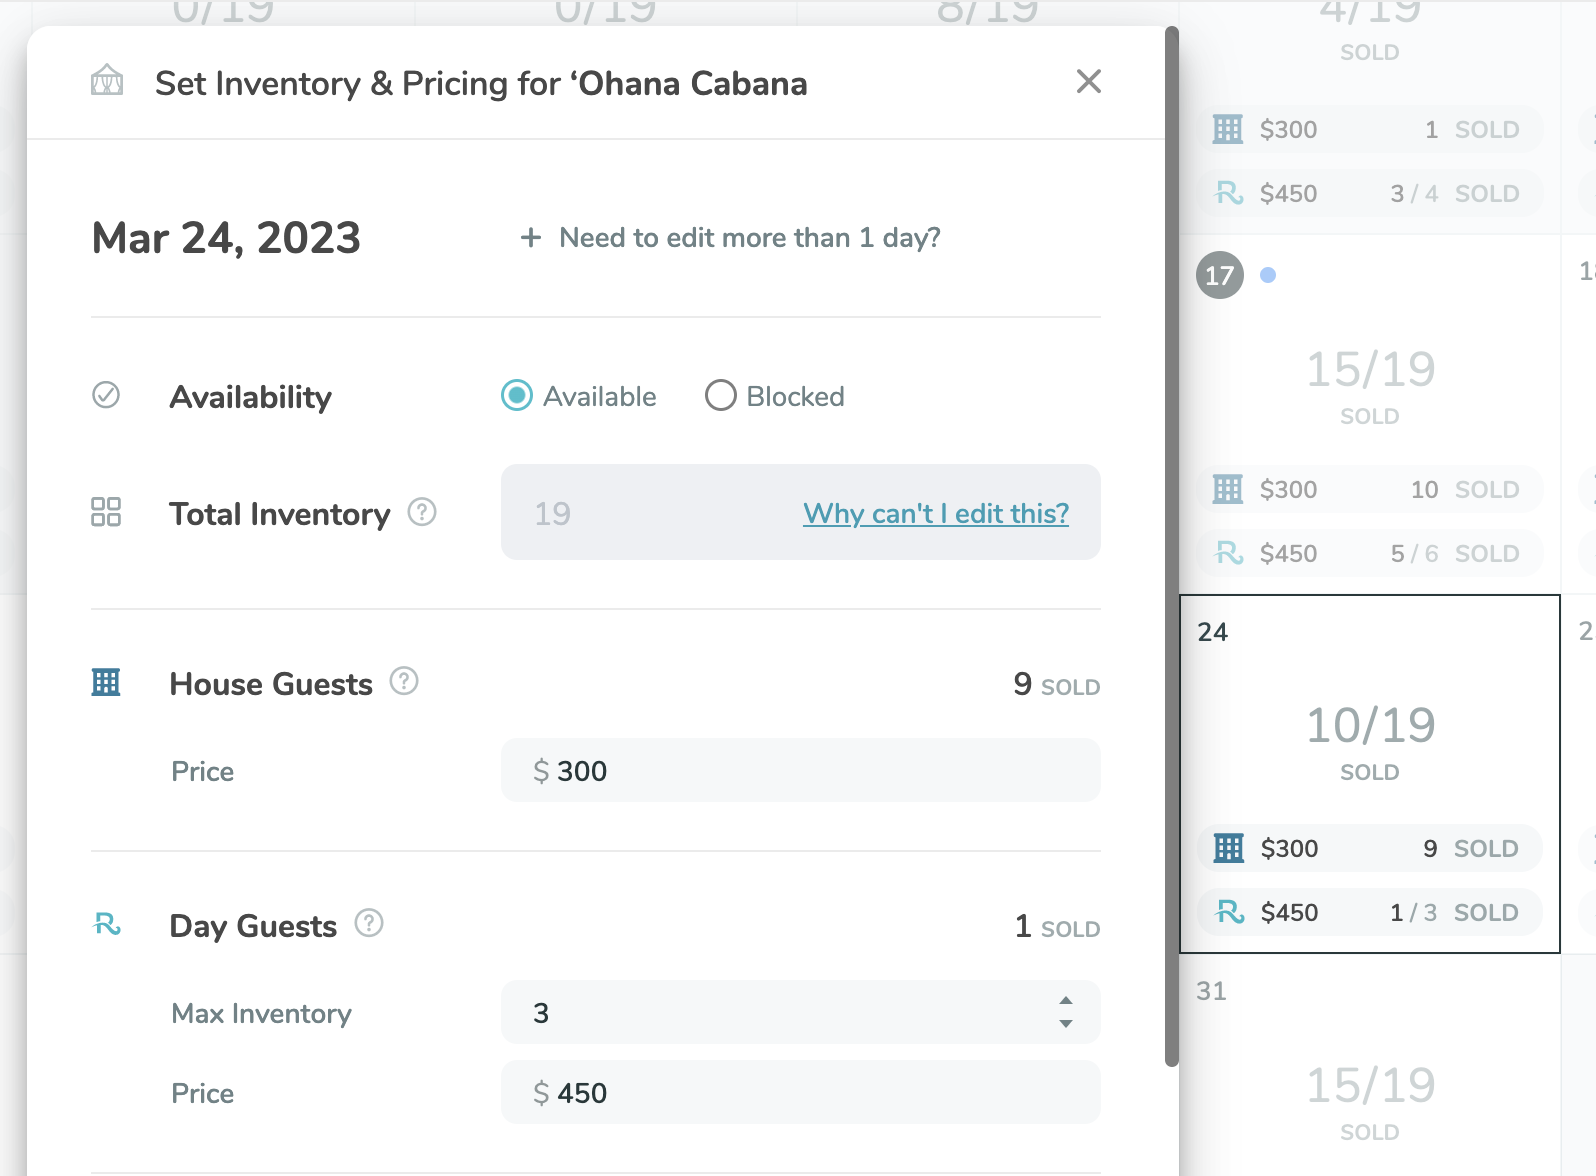The image size is (1596, 1176).
Task: Click the House Guests price field
Action: click(800, 771)
